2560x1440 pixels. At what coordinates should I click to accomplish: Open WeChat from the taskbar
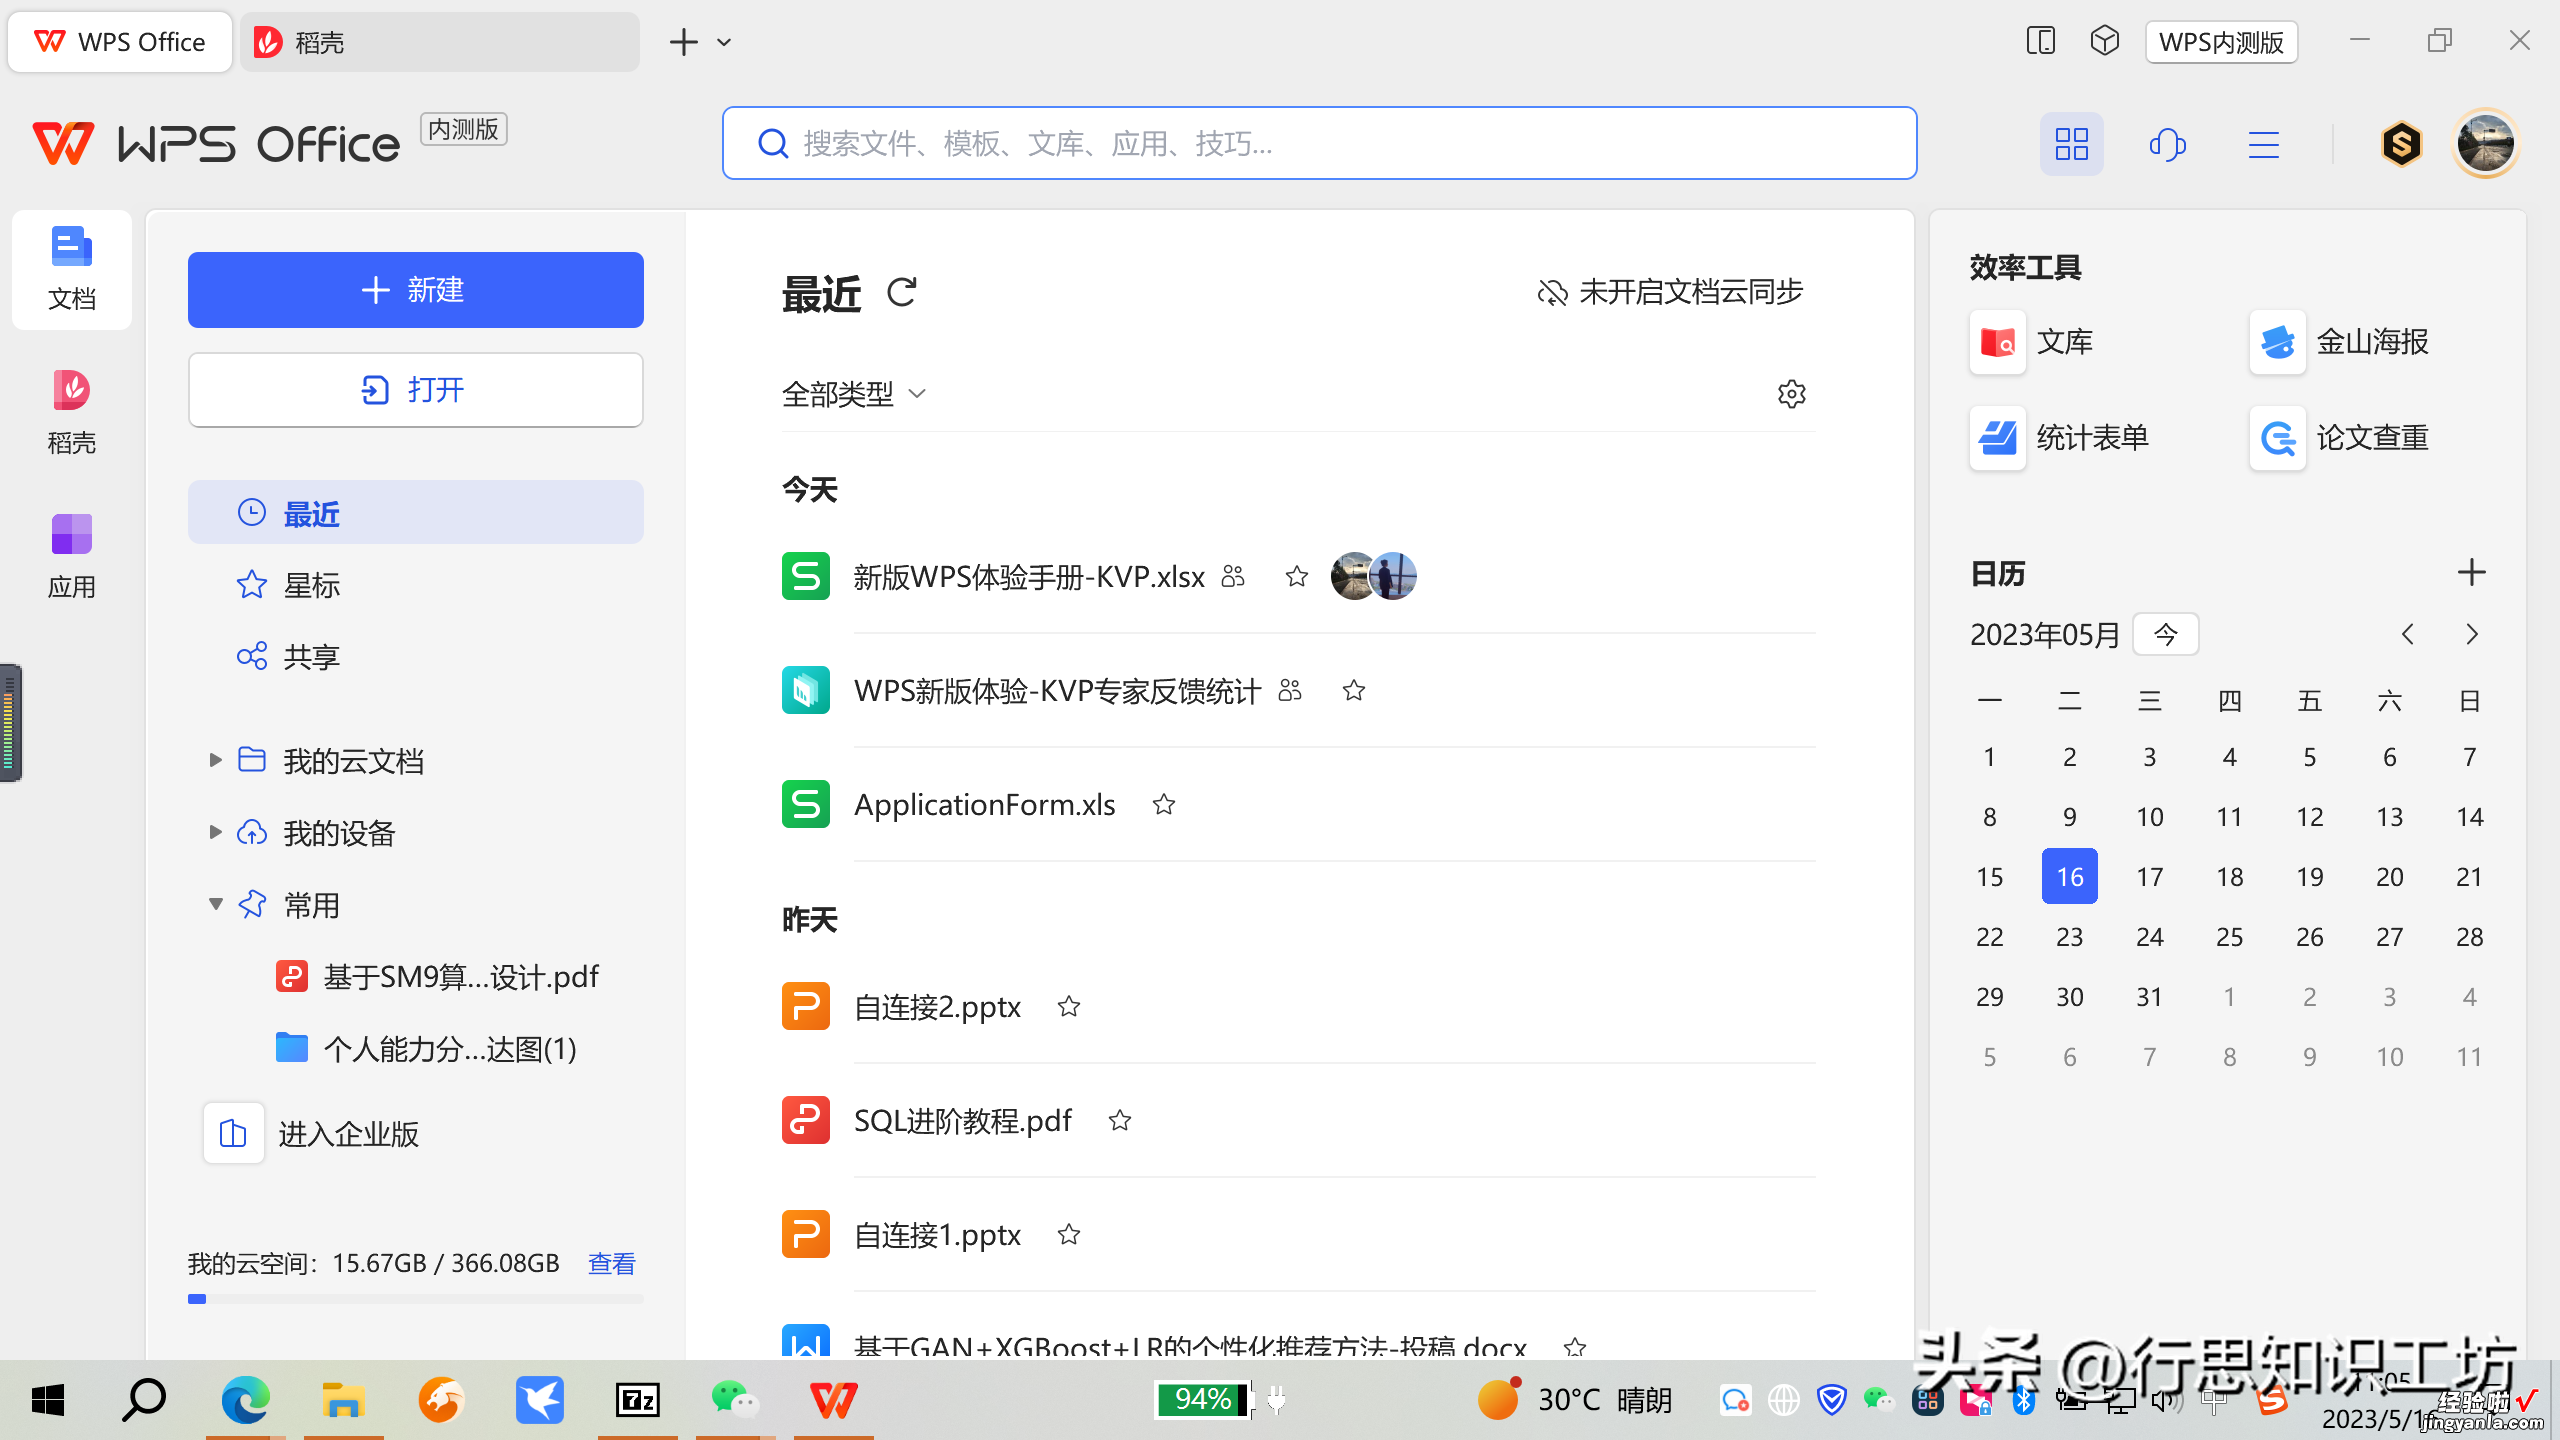(x=735, y=1400)
